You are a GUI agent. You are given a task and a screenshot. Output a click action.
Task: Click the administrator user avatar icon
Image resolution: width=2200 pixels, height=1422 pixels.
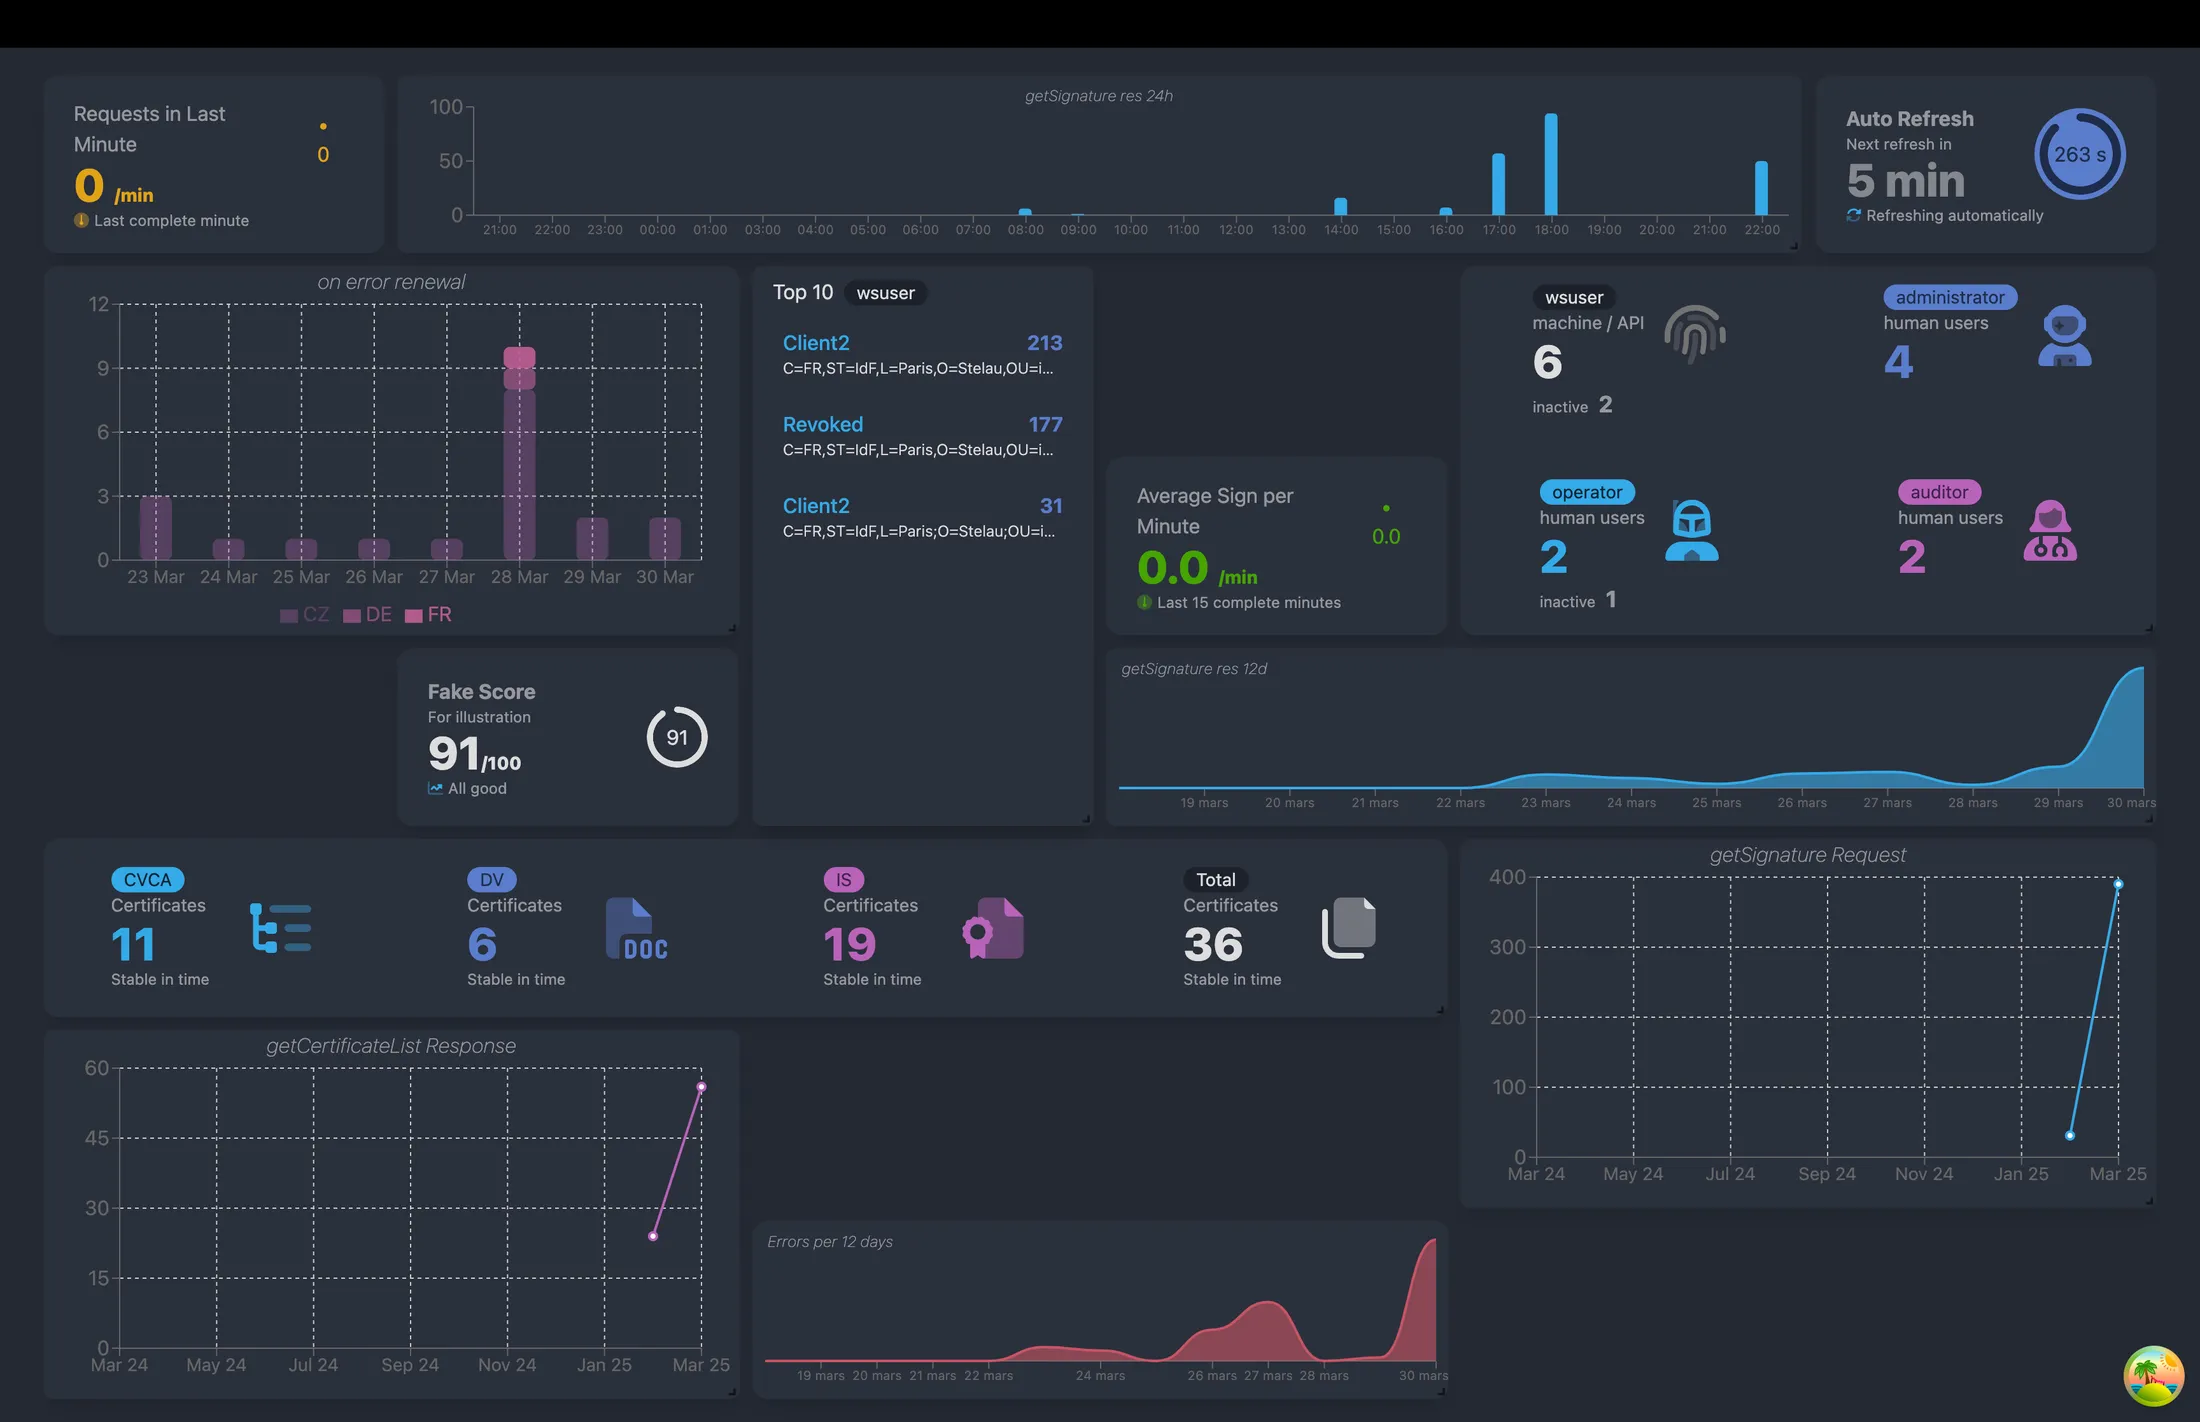click(x=2064, y=336)
